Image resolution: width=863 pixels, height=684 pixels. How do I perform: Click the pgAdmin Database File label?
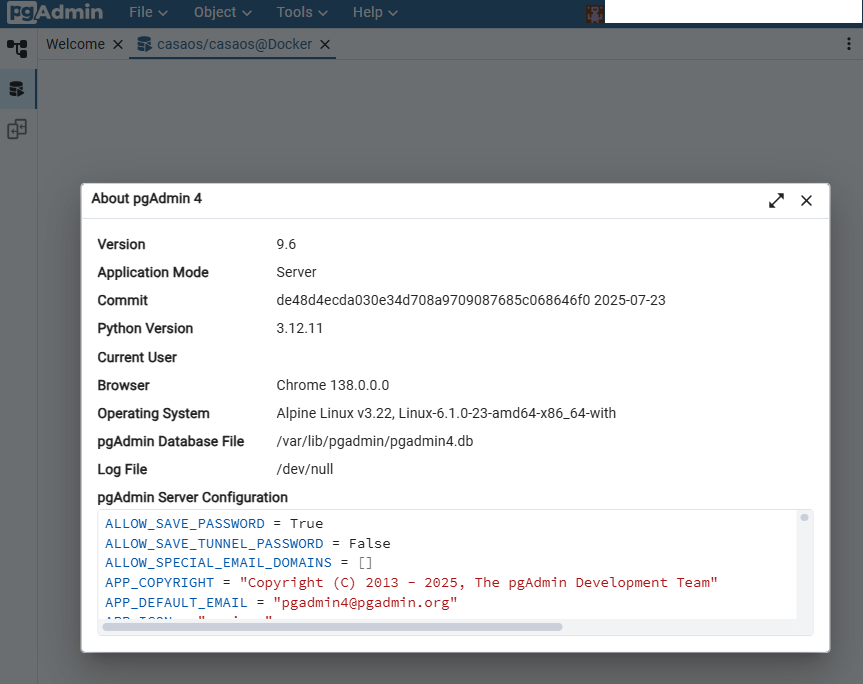coord(171,441)
